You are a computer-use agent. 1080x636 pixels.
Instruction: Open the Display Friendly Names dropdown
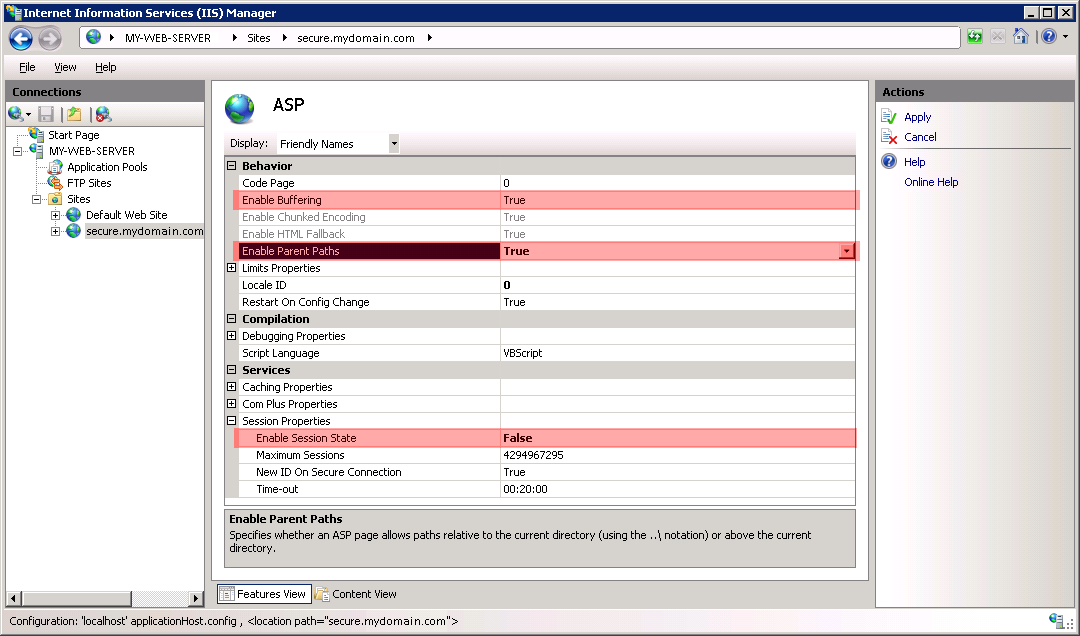click(x=393, y=144)
